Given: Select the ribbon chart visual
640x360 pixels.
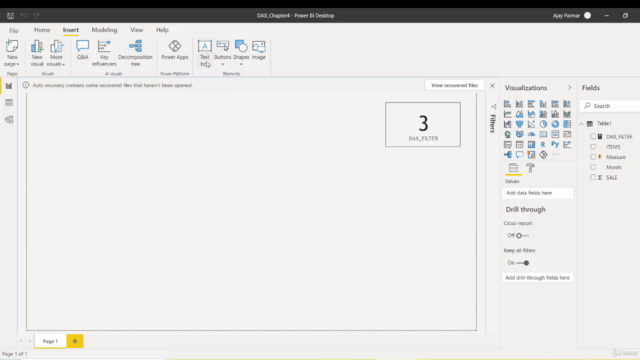Looking at the screenshot, I should coord(567,114).
